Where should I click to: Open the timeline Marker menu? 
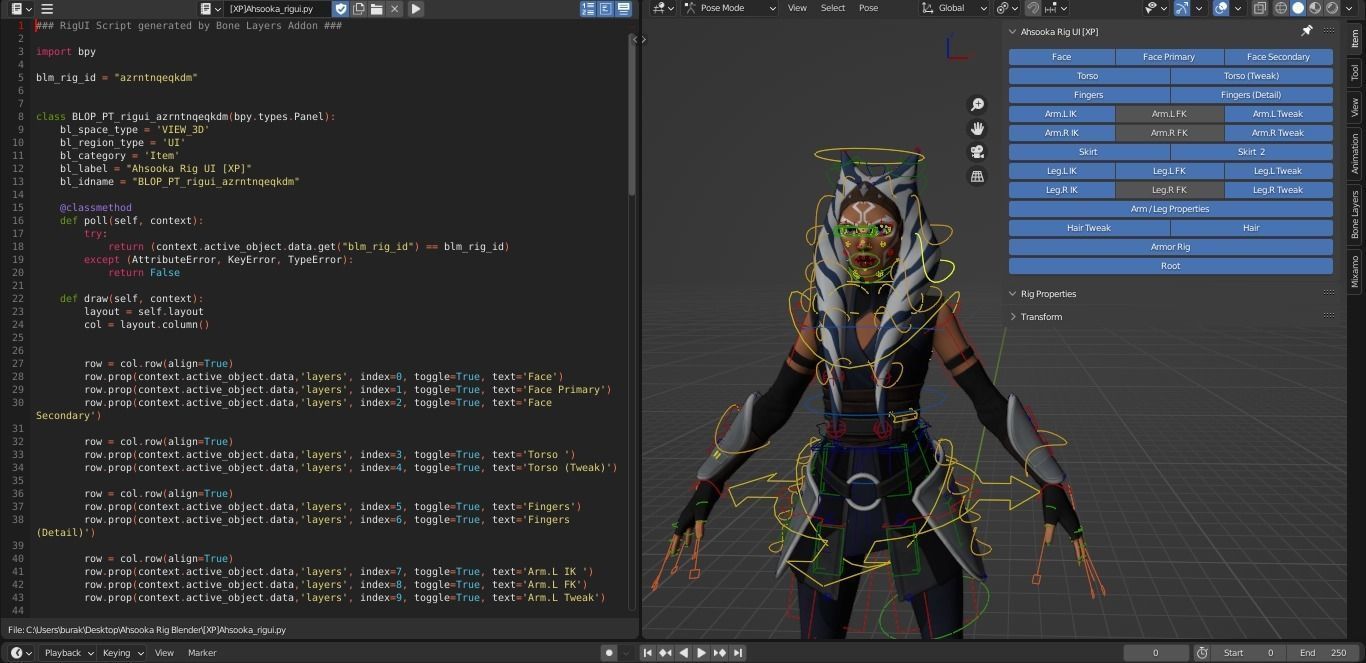coord(202,653)
